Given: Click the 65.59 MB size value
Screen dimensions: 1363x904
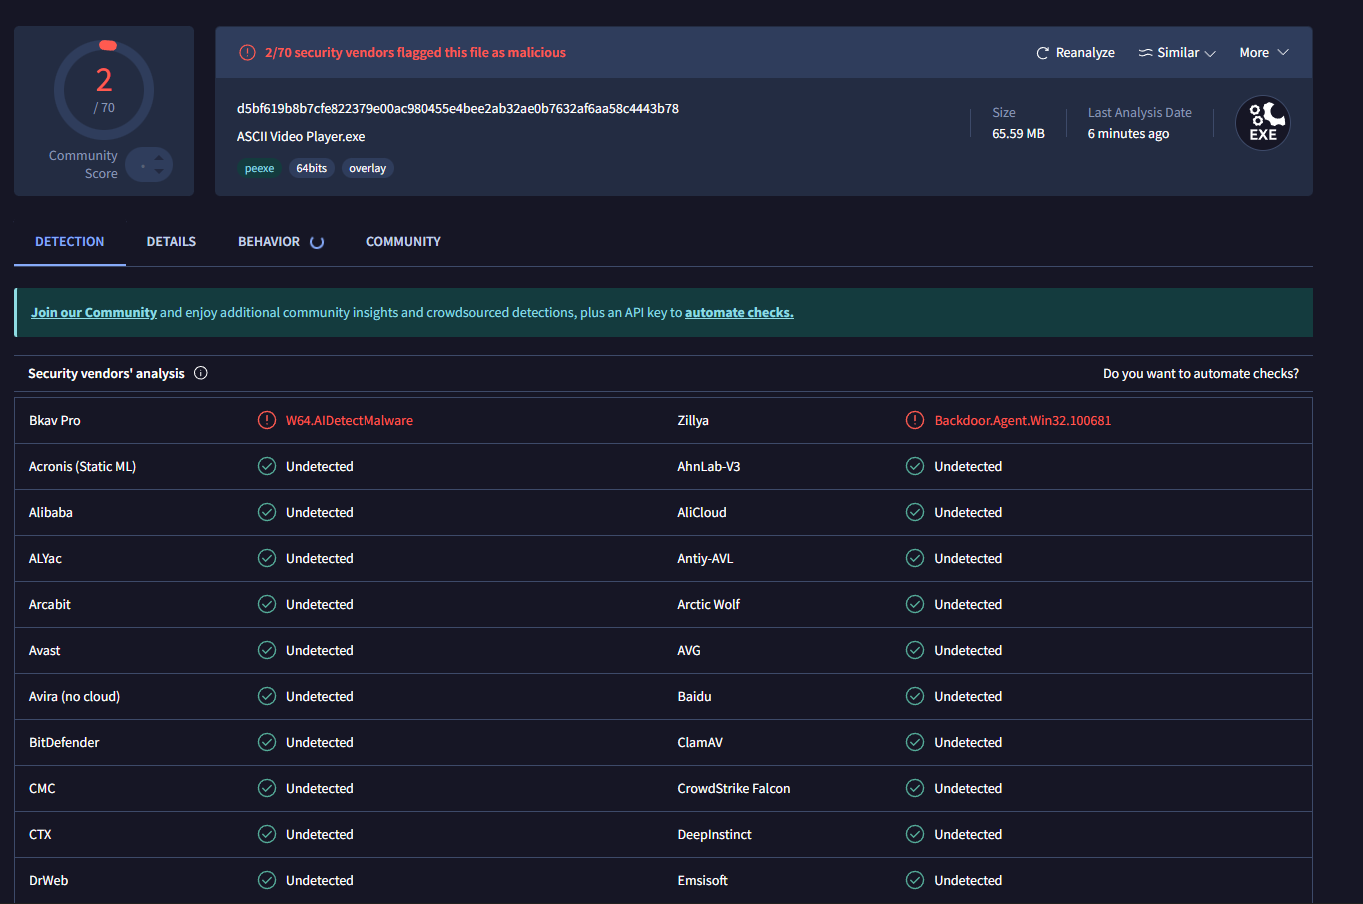Looking at the screenshot, I should [1018, 134].
